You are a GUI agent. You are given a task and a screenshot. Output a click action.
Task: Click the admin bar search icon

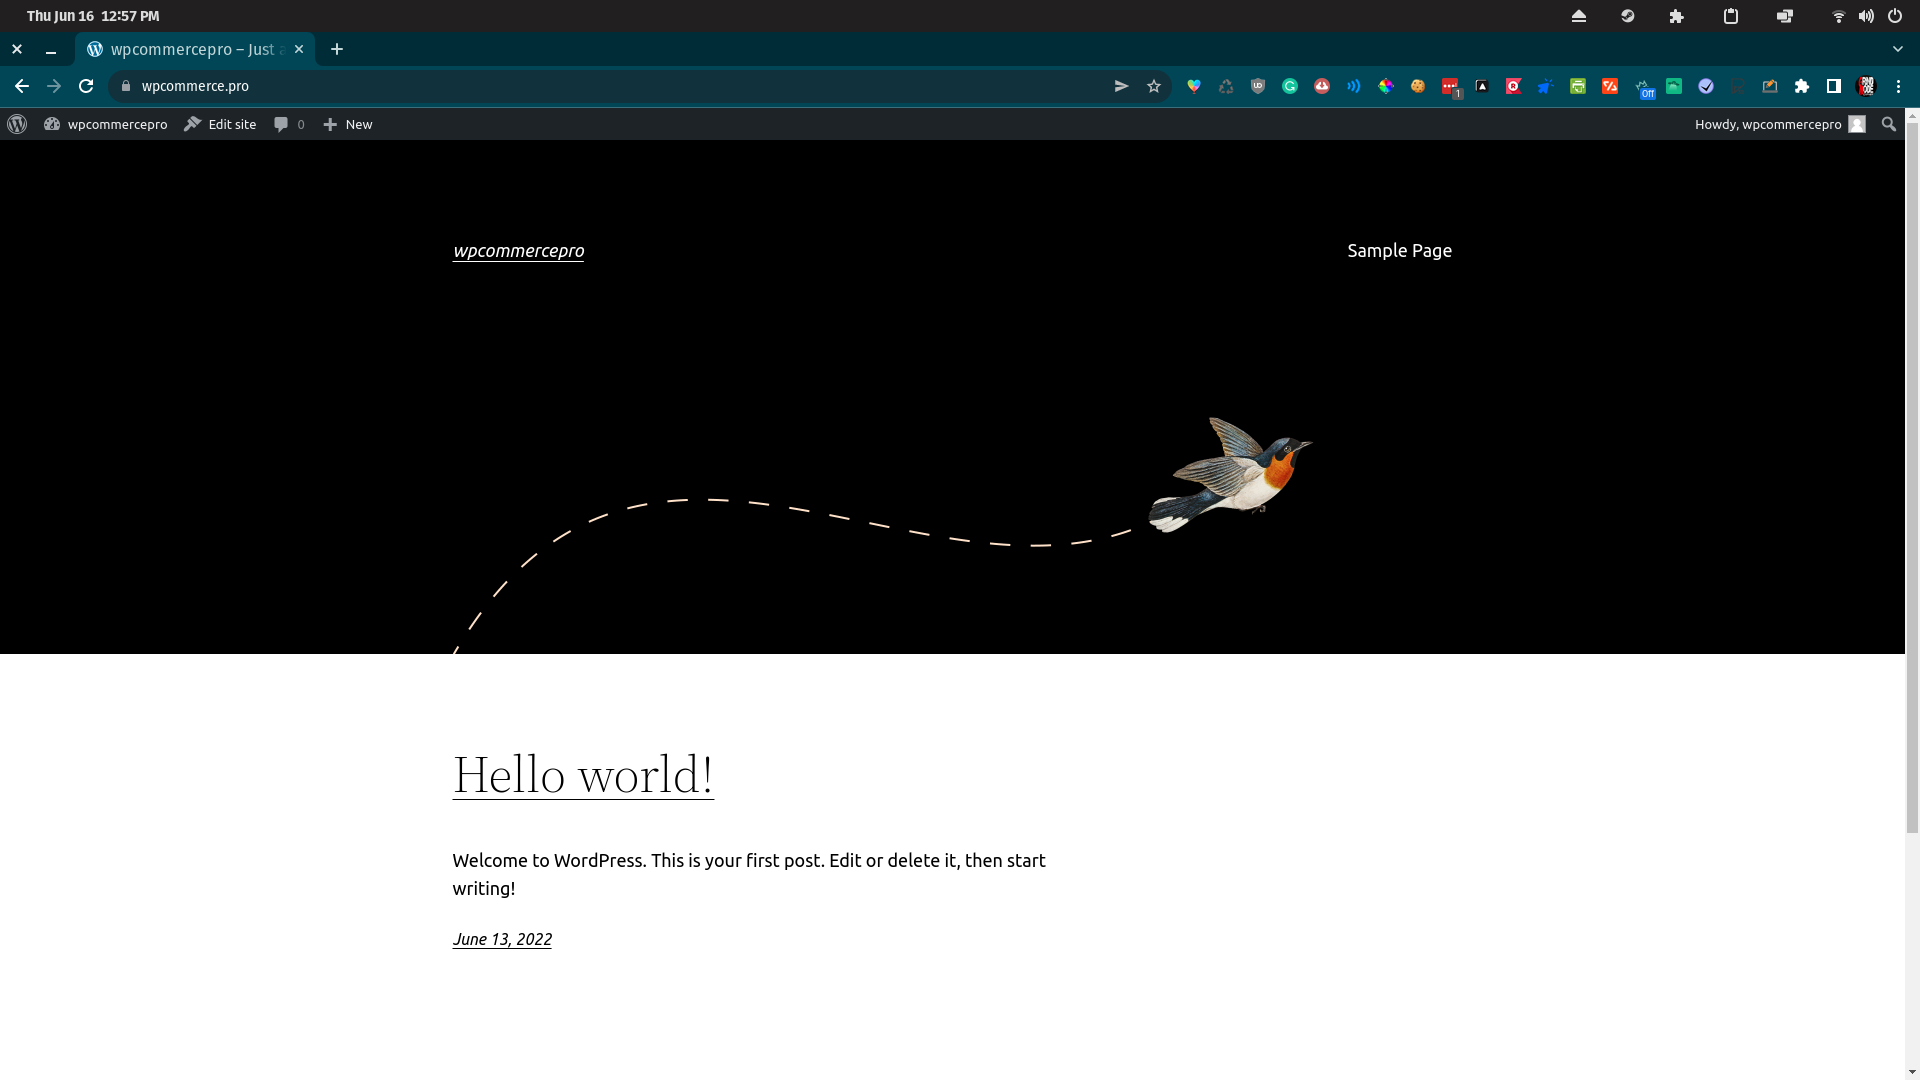(x=1888, y=124)
